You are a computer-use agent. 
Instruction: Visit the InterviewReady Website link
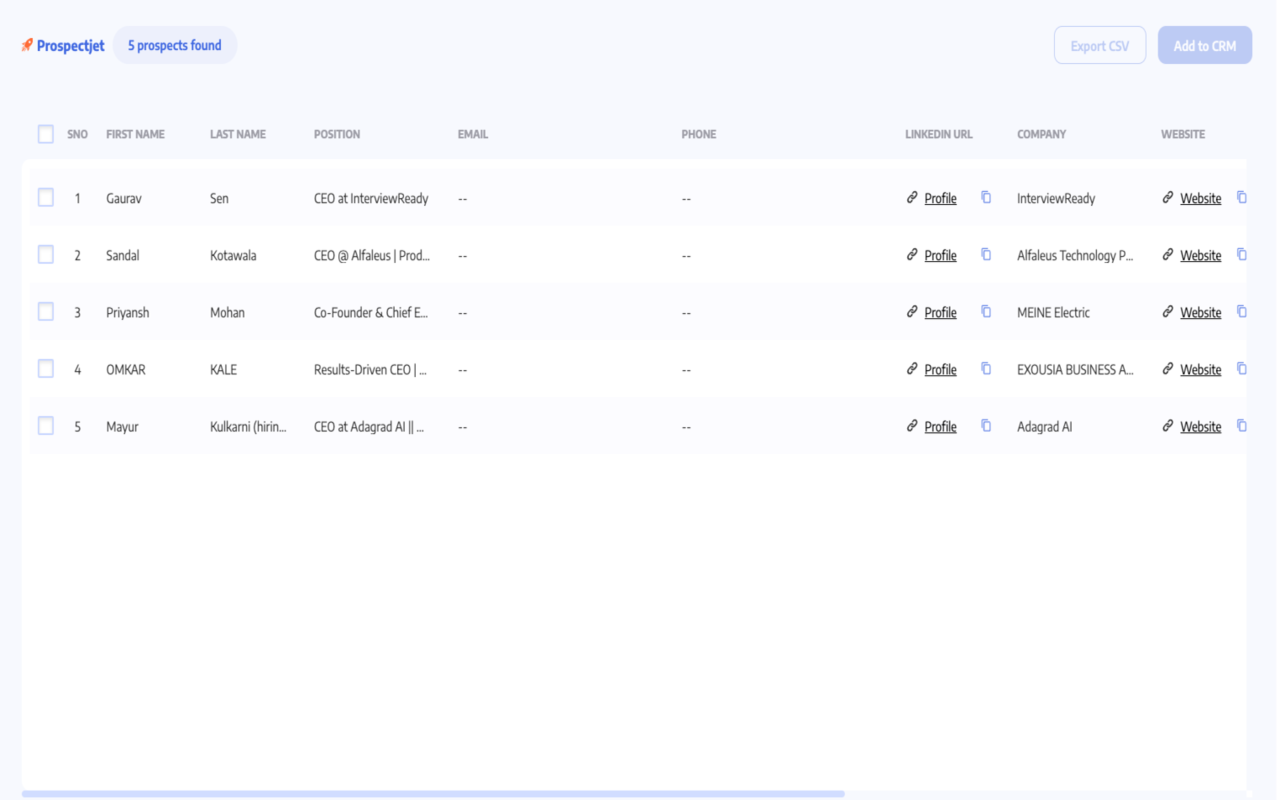tap(1200, 198)
